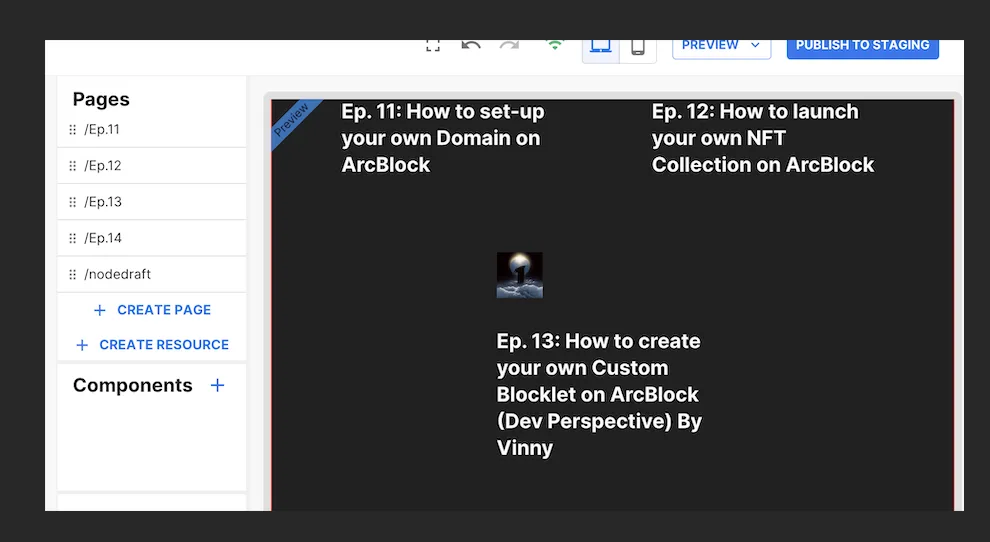Open the /nodedraft page
This screenshot has height=542, width=990.
(x=152, y=274)
